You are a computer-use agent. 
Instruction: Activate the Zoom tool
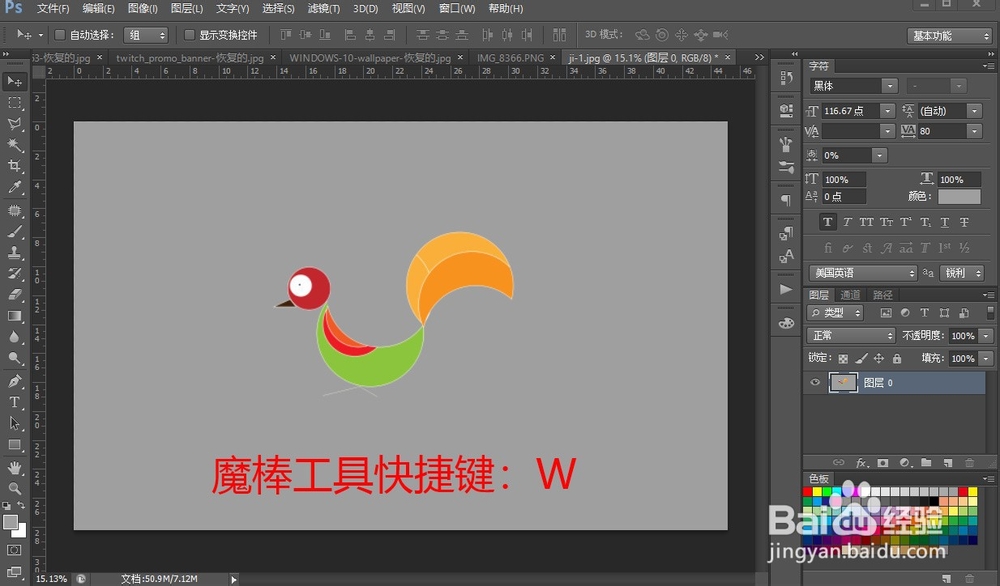(x=14, y=489)
